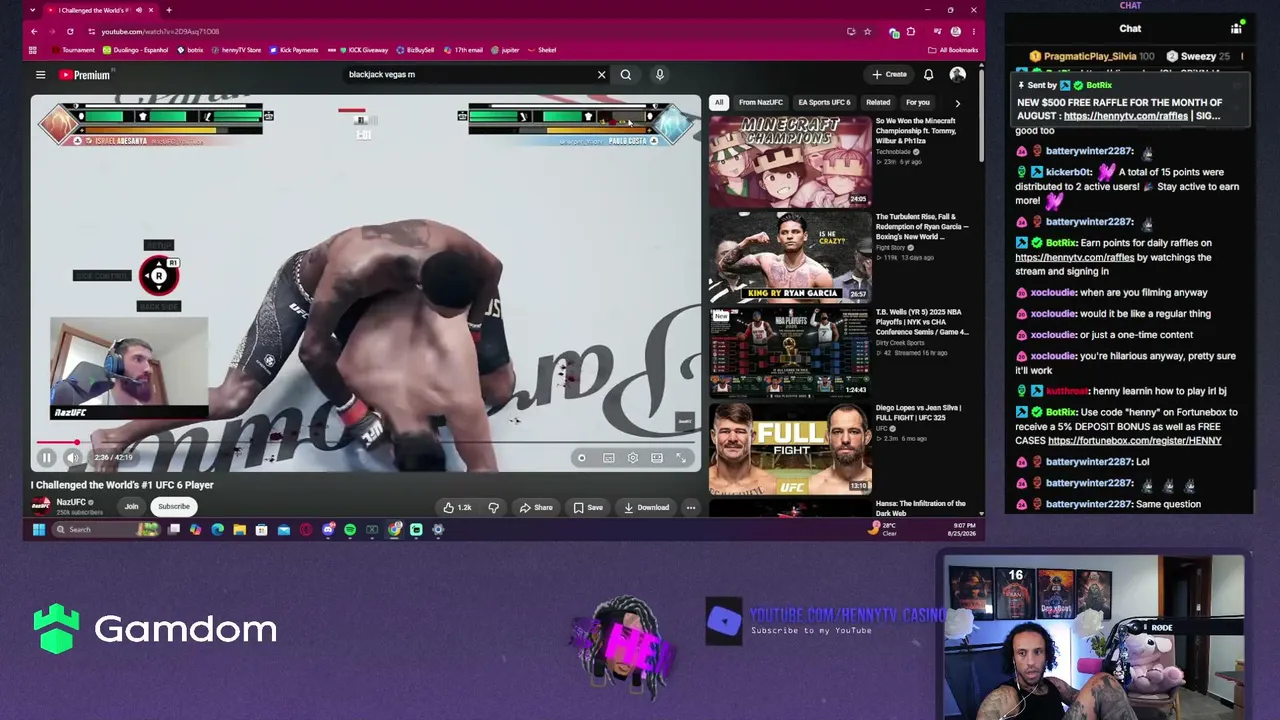Click the Windows taskbar Search box

click(105, 530)
